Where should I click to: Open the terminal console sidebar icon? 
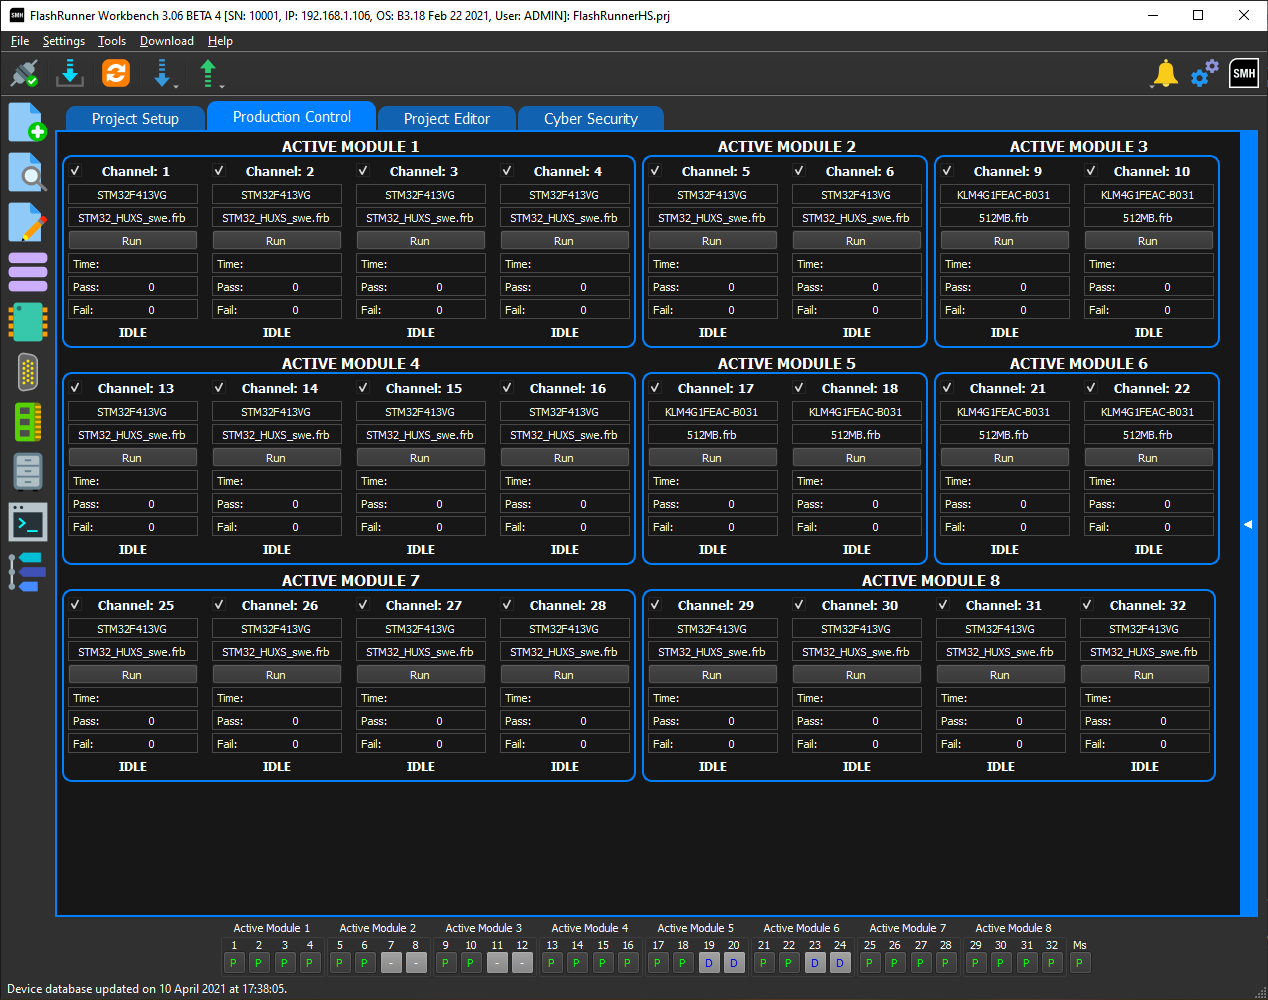click(27, 522)
